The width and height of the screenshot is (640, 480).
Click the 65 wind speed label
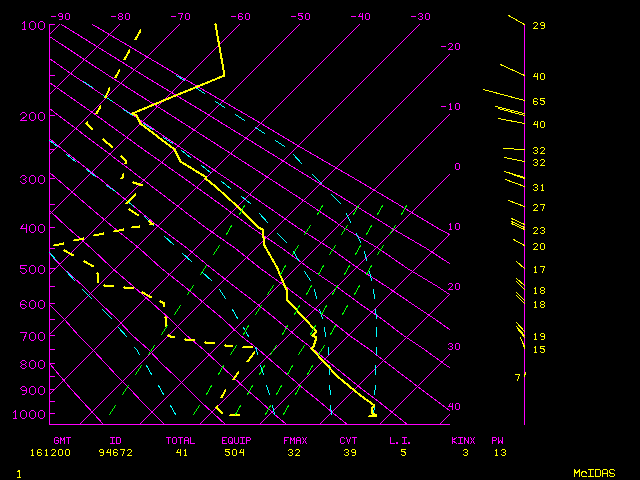pyautogui.click(x=538, y=102)
